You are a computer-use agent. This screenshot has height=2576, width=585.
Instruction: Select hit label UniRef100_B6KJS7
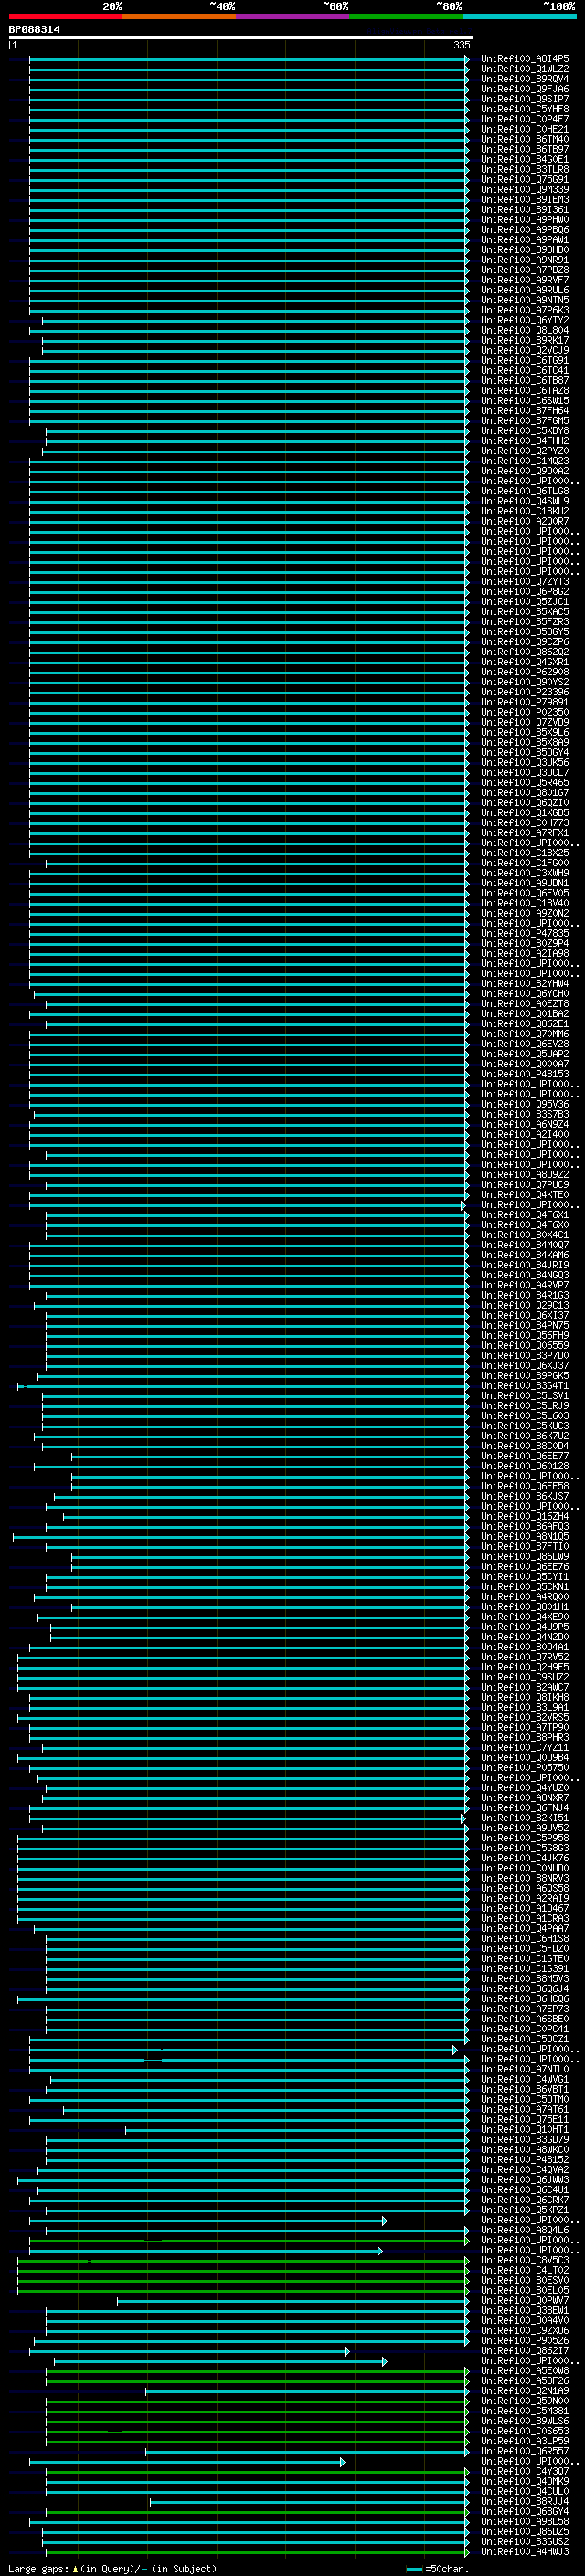click(525, 1496)
